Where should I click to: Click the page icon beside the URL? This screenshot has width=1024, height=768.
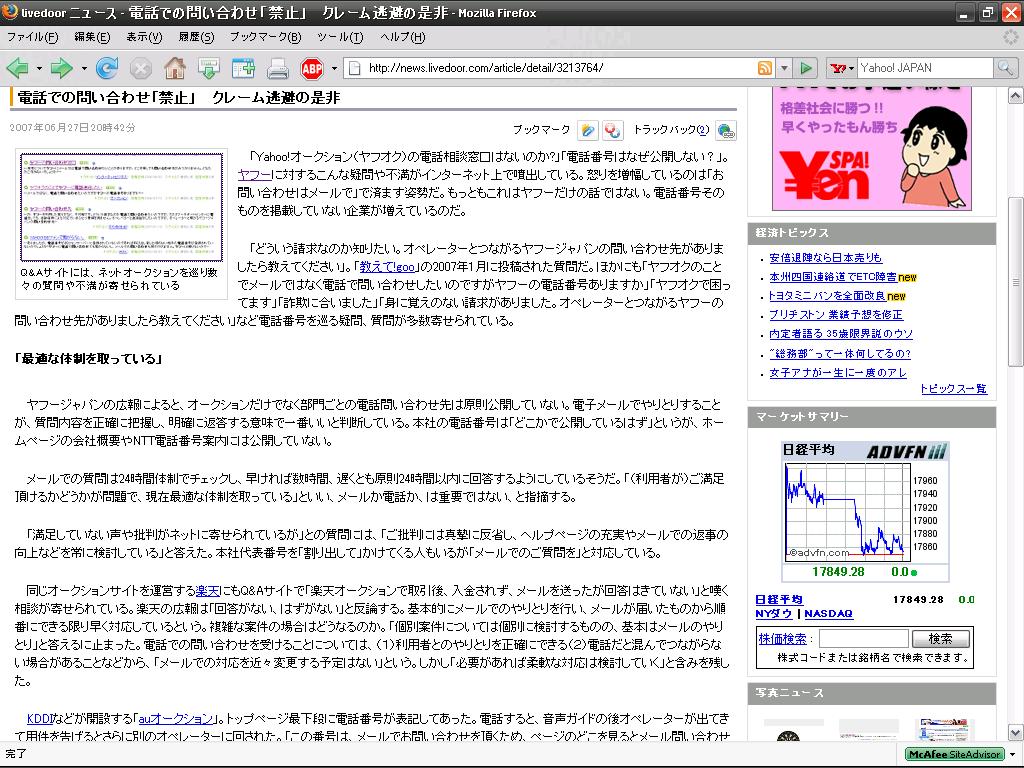click(354, 68)
